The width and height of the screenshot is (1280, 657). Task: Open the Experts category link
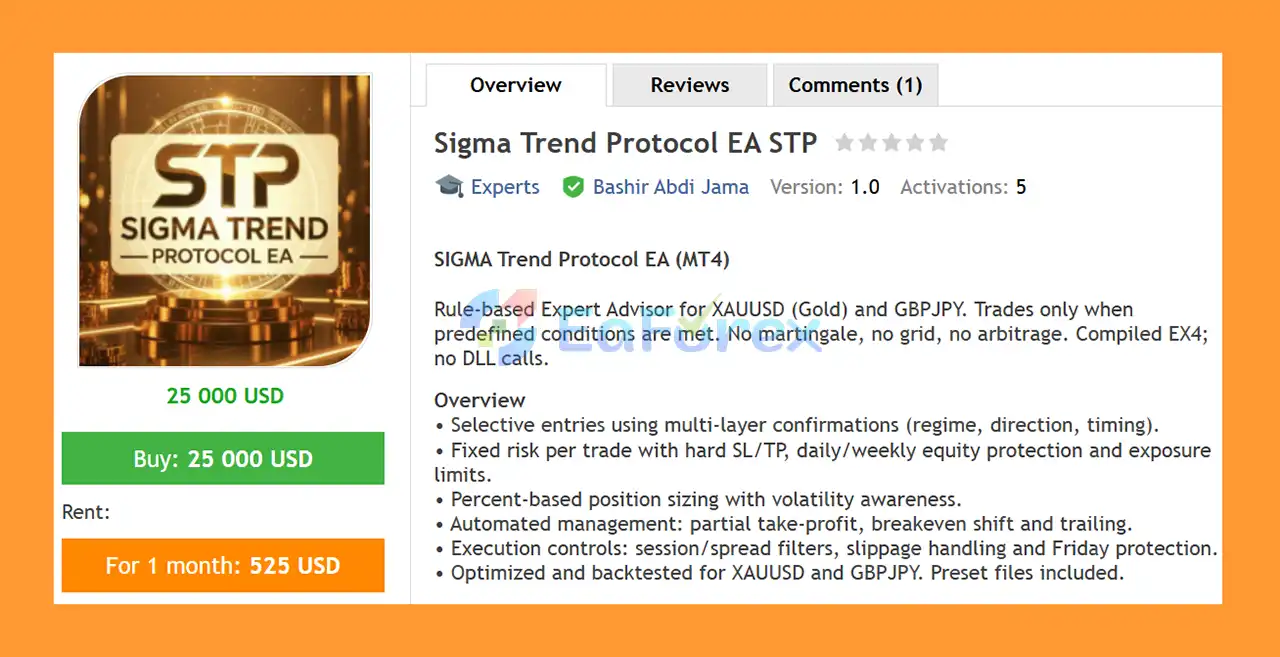505,187
